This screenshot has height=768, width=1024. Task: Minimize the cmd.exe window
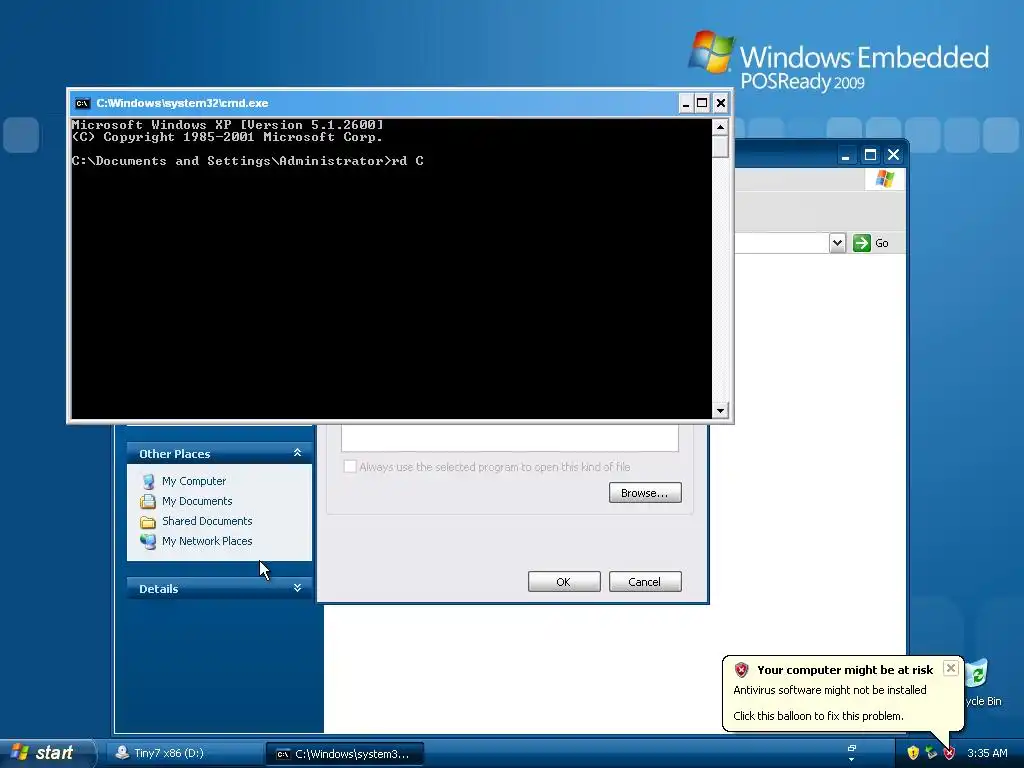[x=686, y=103]
